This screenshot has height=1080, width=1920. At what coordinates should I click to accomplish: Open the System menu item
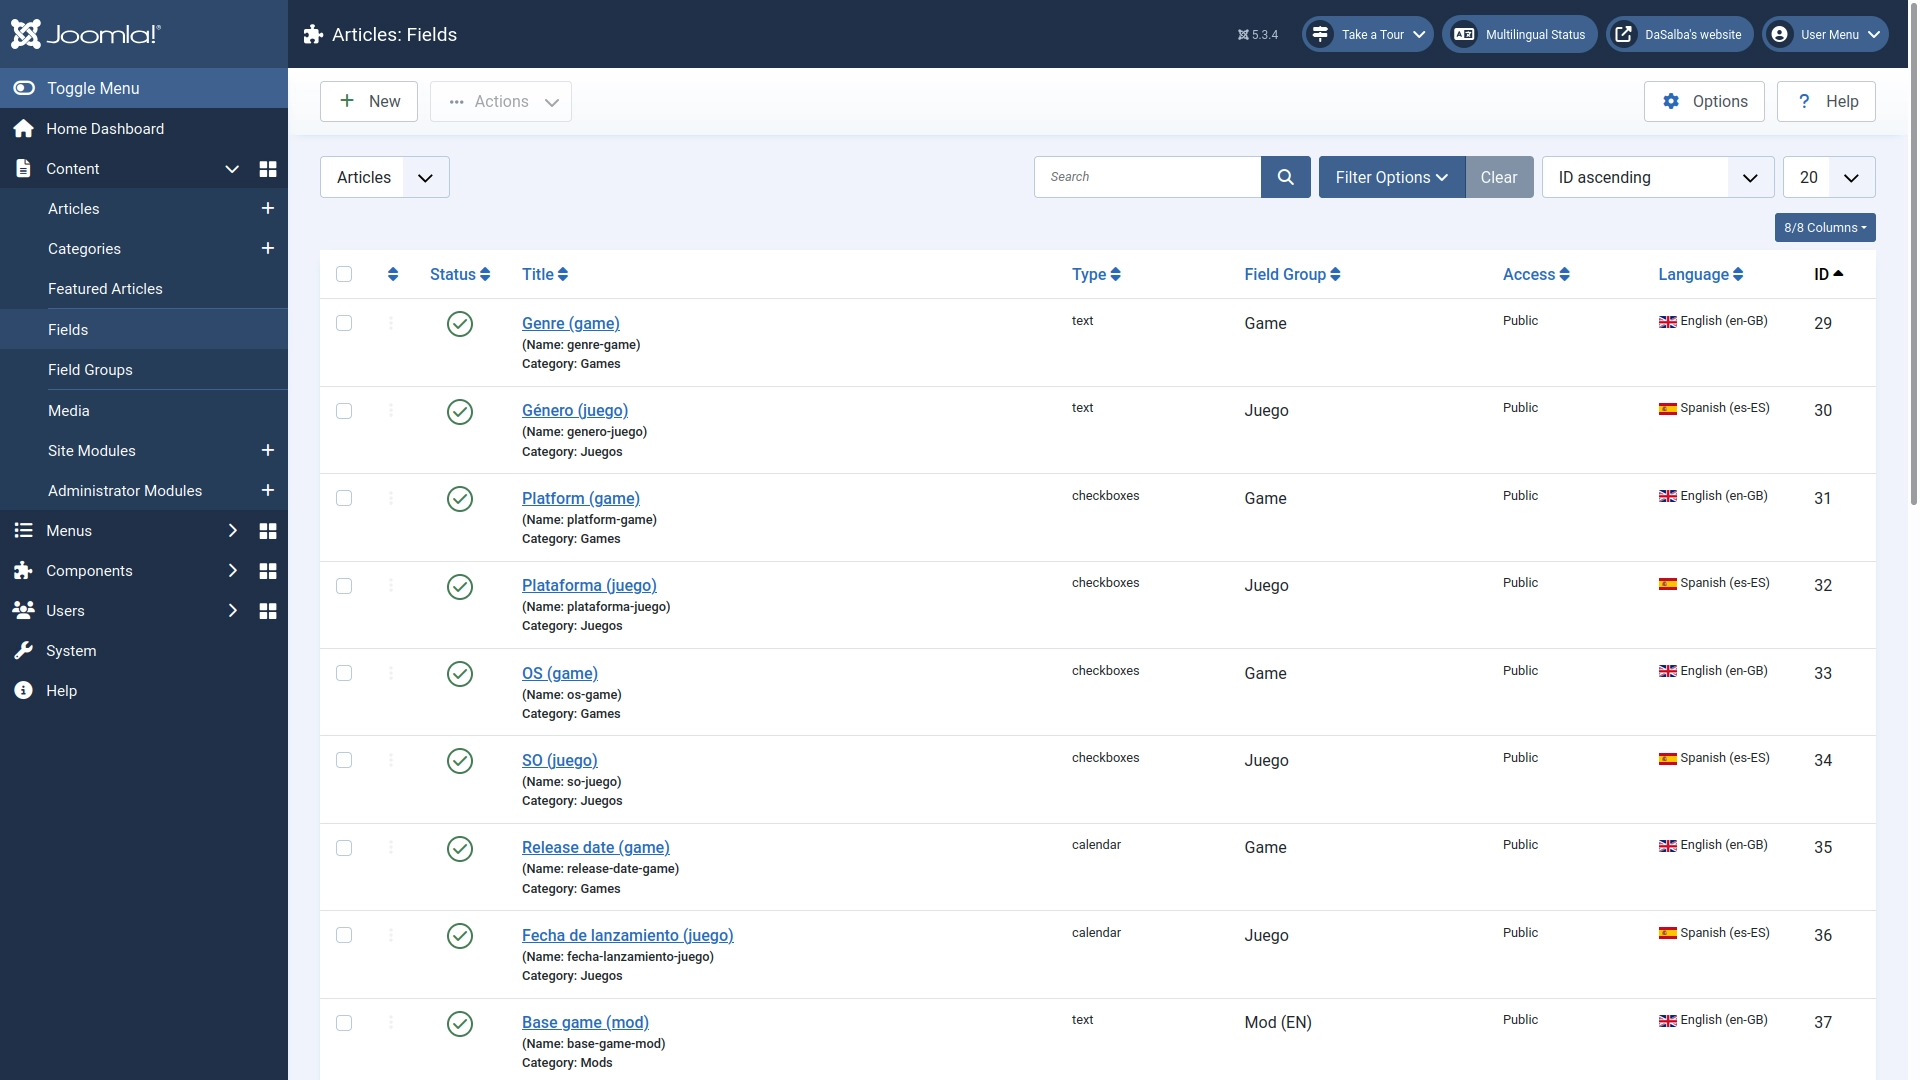pos(71,650)
